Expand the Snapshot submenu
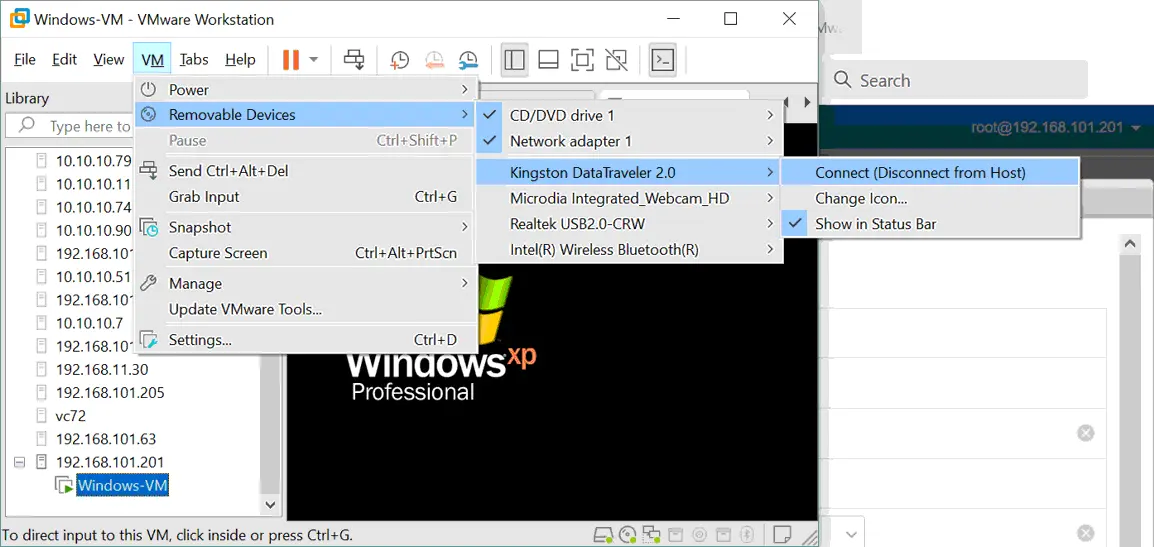 464,227
